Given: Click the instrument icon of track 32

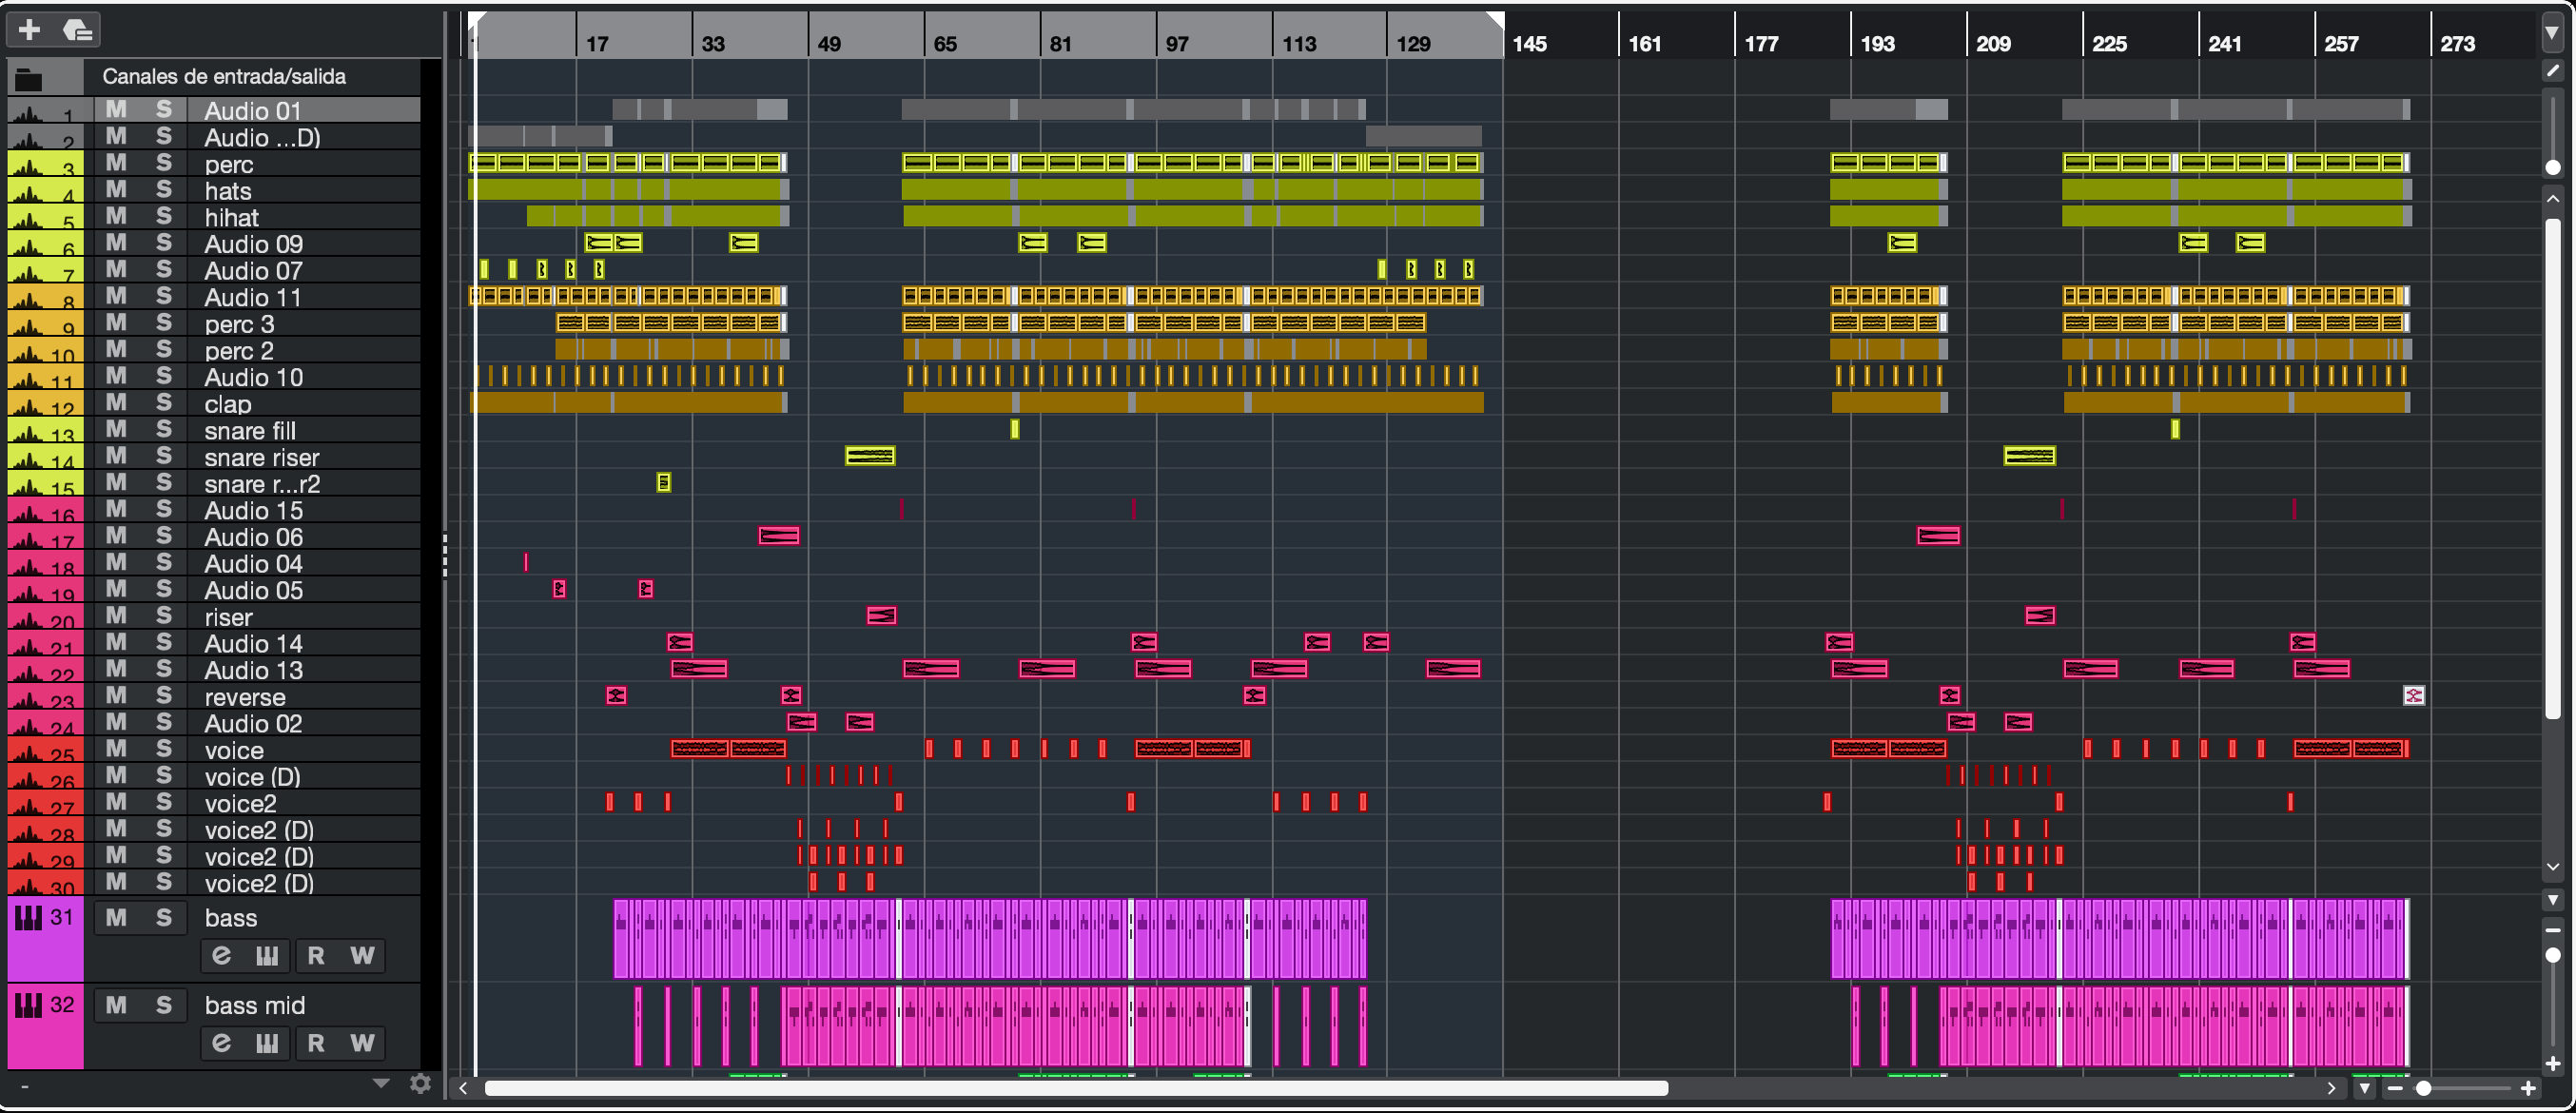Looking at the screenshot, I should pos(28,1004).
